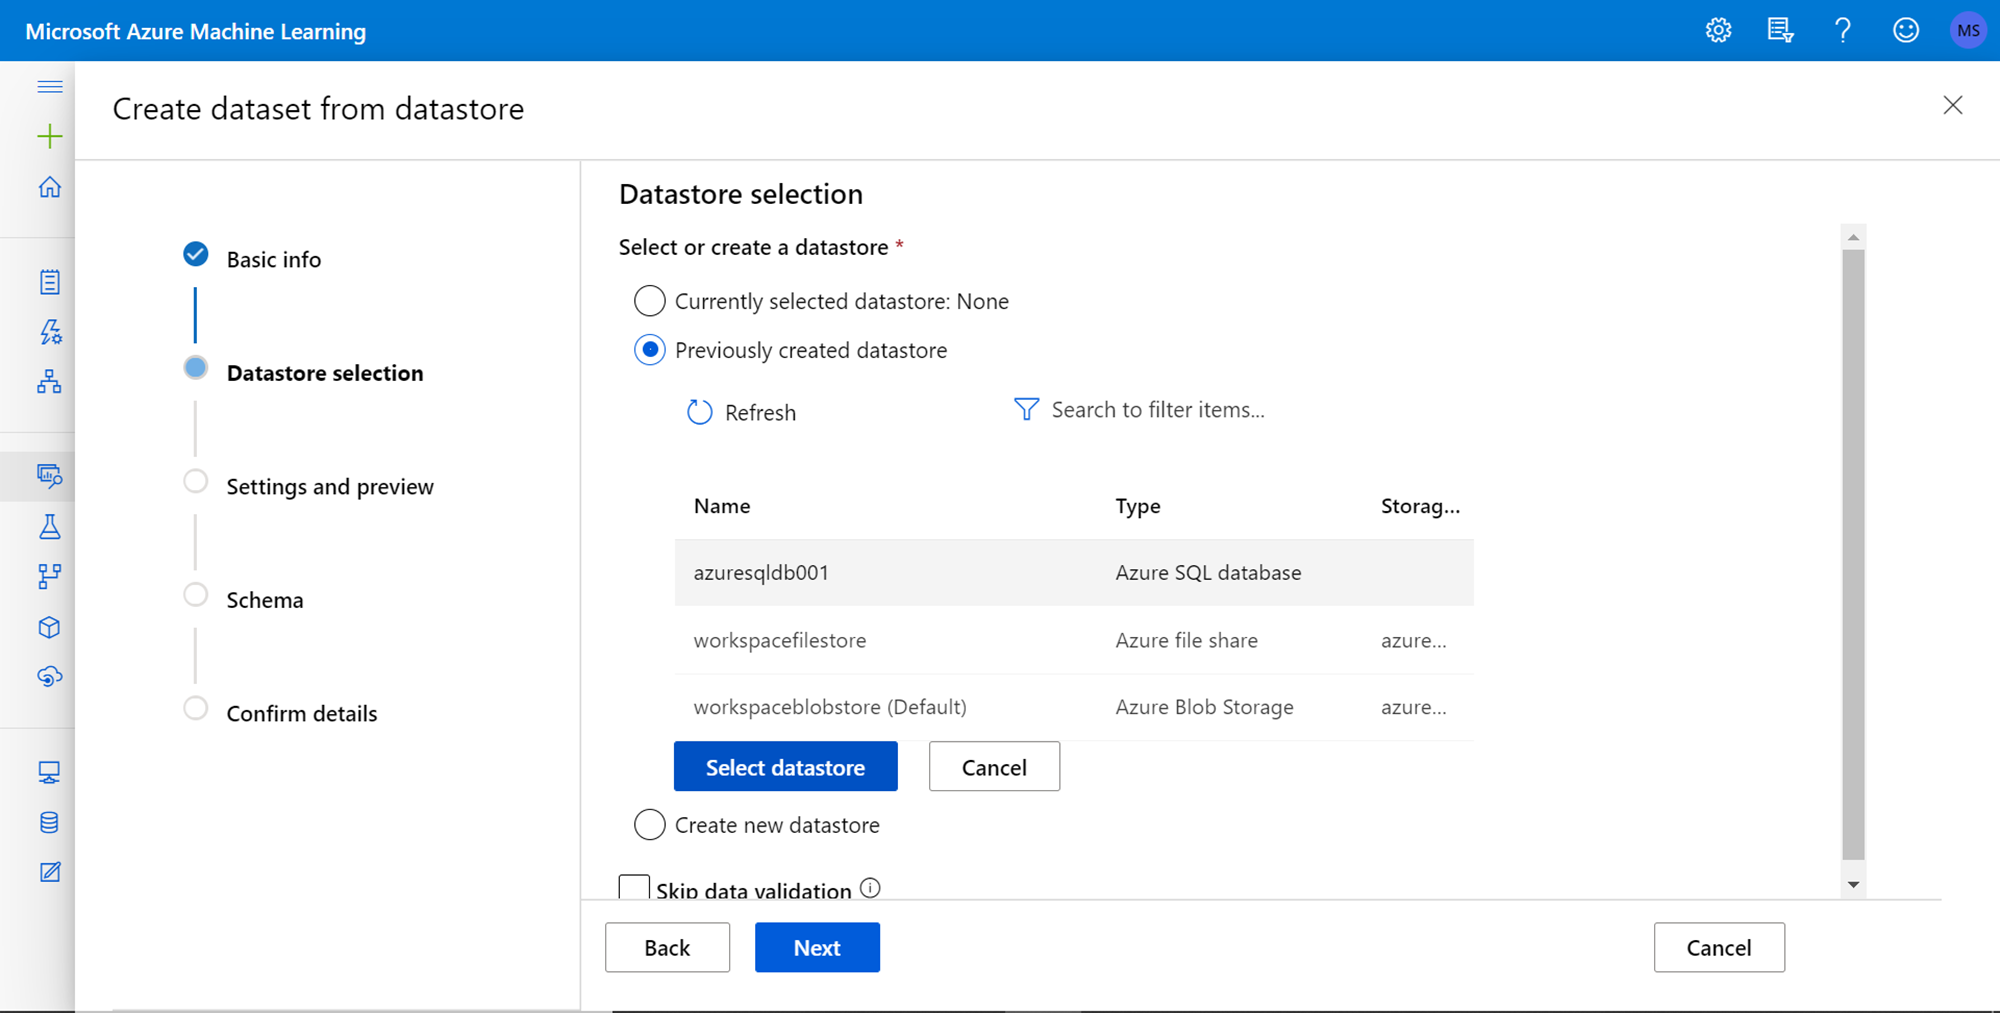Click the Select datastore button
The width and height of the screenshot is (2000, 1013).
[x=785, y=767]
